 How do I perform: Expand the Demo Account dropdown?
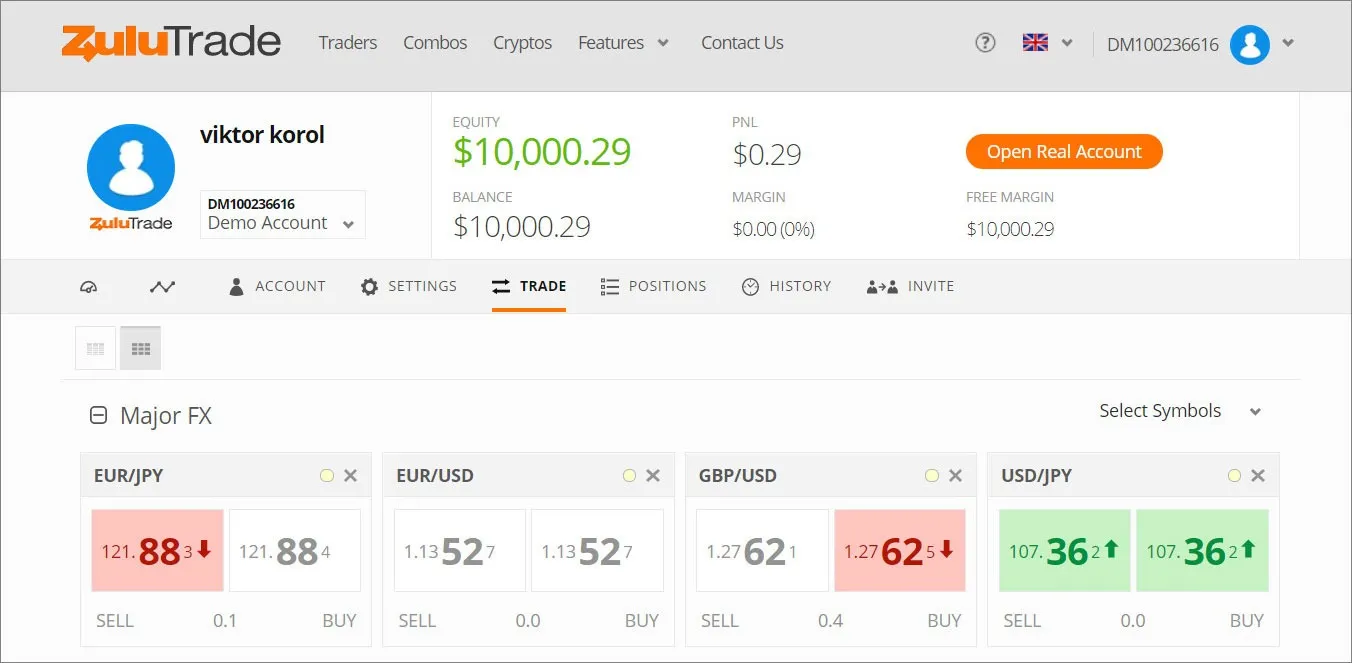coord(282,222)
